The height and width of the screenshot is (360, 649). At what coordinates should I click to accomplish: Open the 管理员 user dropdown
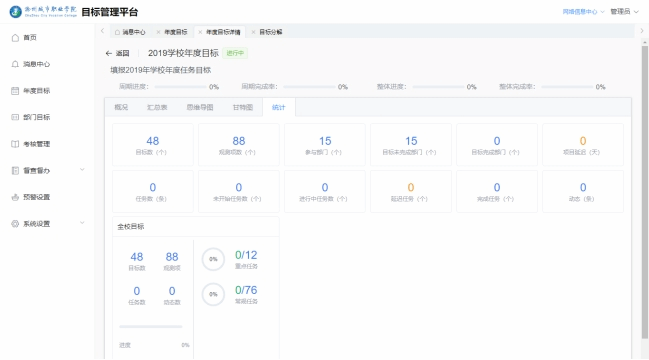625,12
